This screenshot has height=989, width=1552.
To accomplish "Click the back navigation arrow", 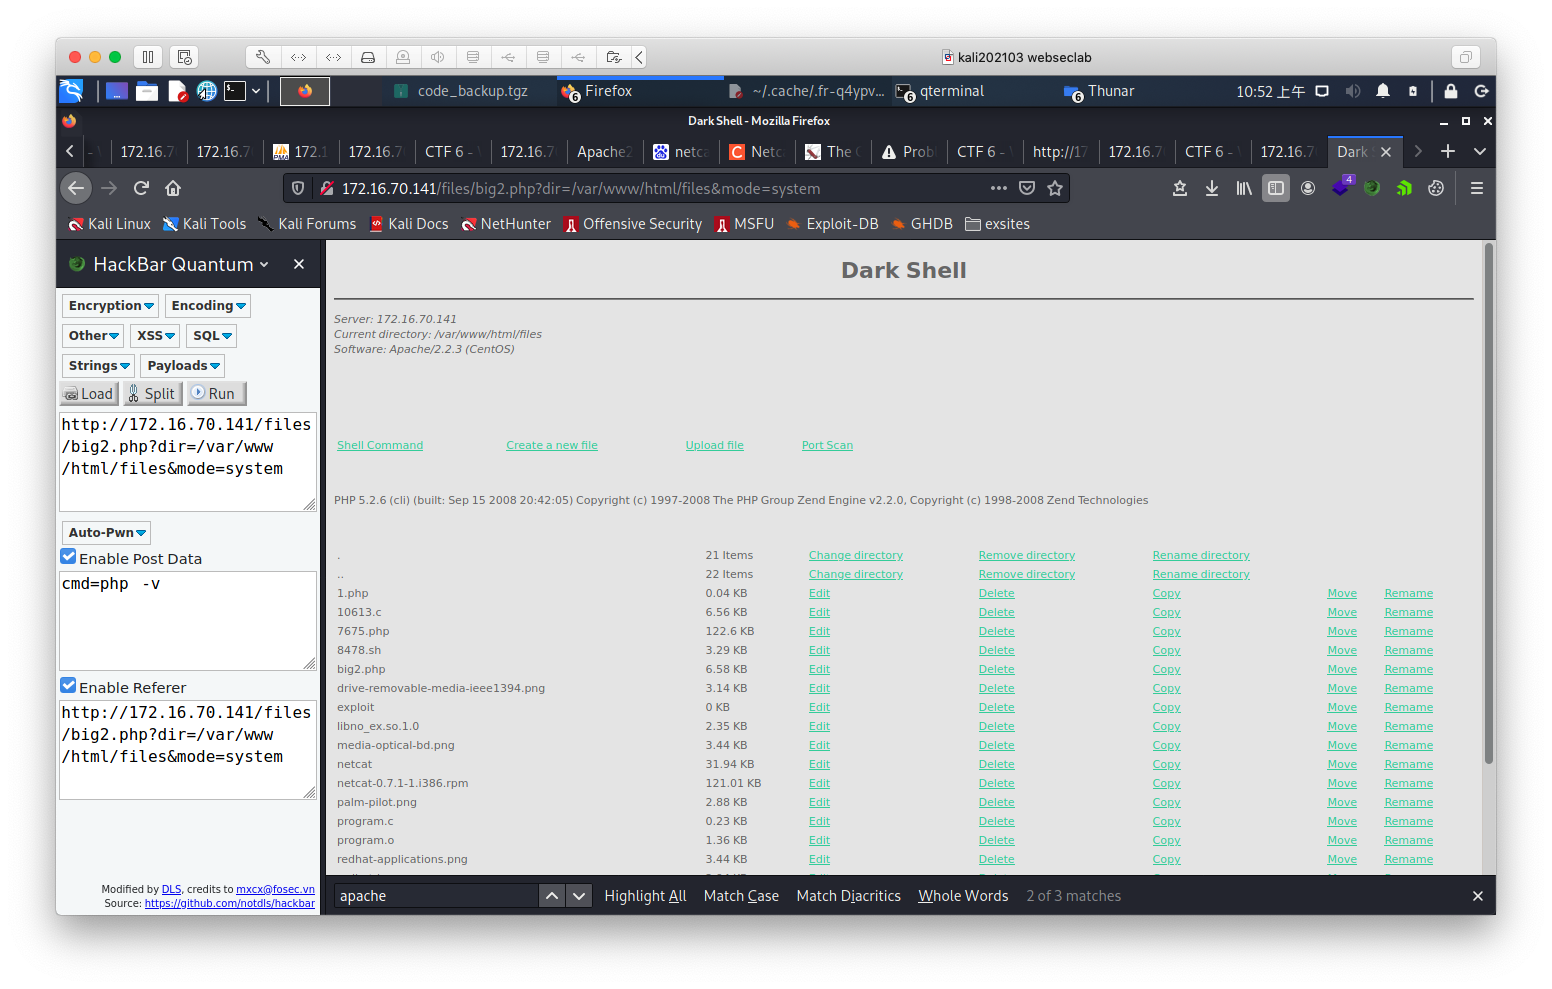I will pos(76,188).
